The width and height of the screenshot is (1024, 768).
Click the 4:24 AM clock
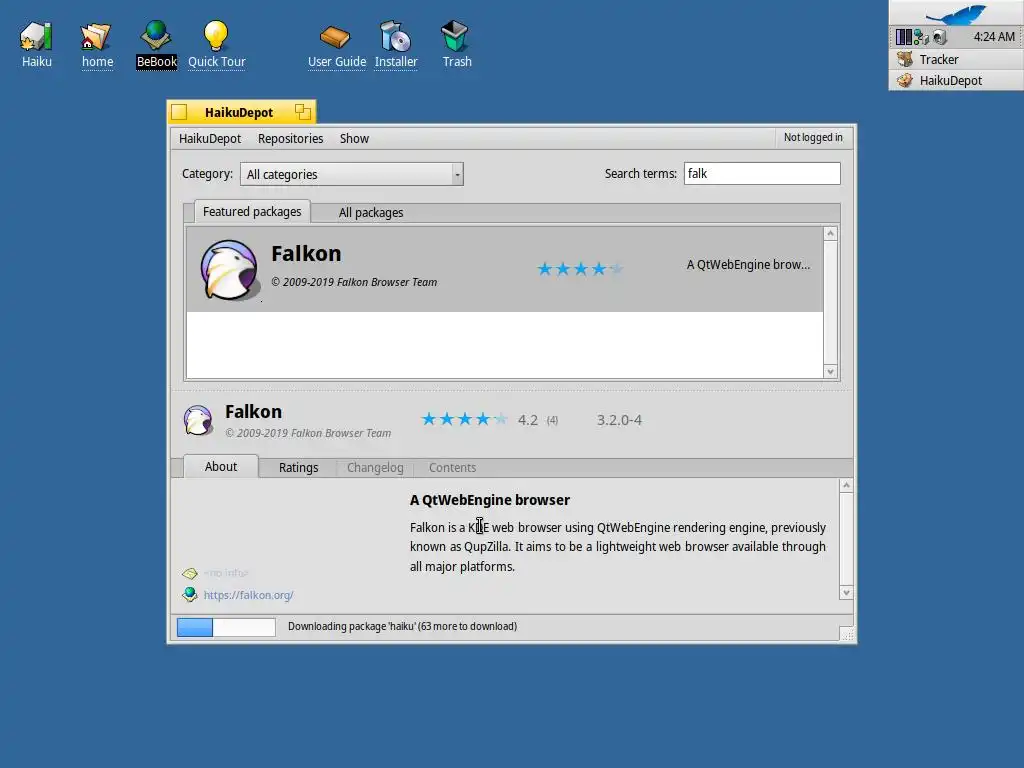point(993,37)
